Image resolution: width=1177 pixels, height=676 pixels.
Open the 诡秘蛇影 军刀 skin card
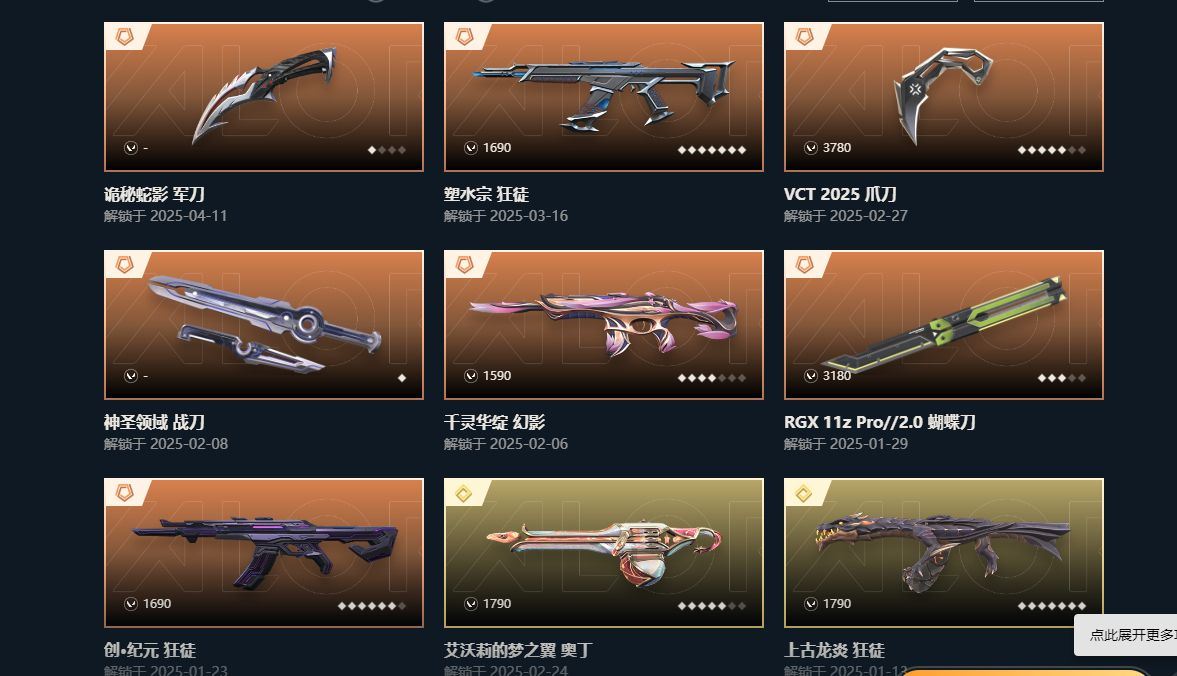coord(263,97)
